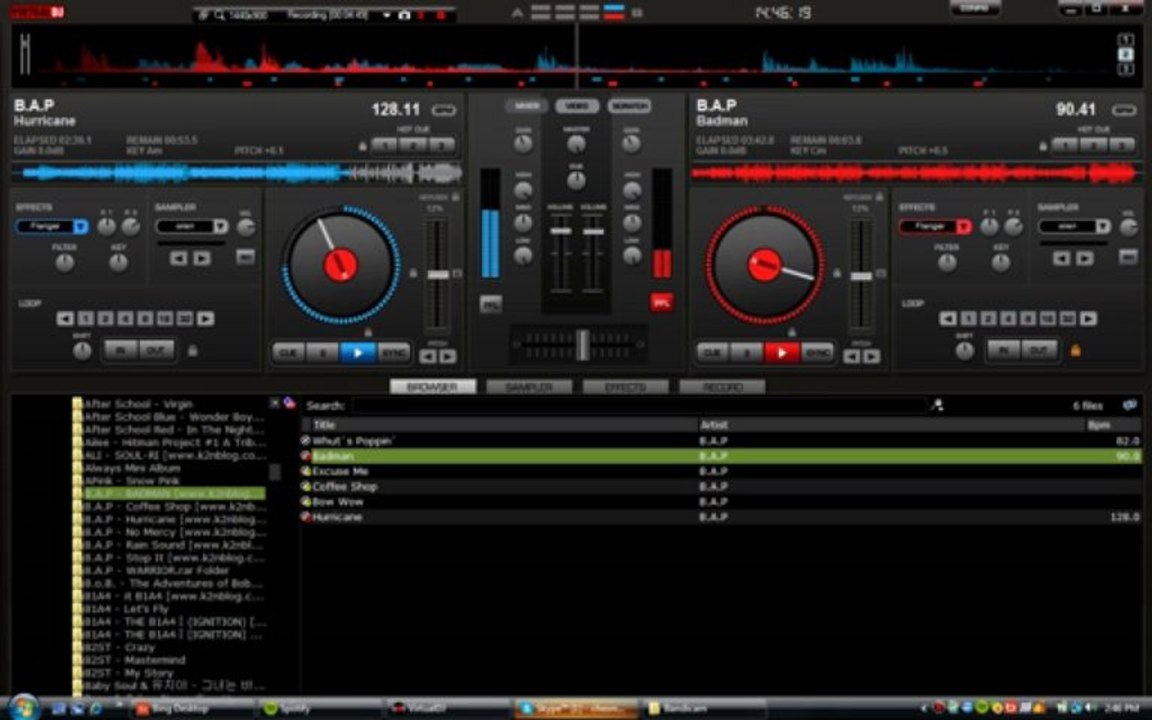1152x720 pixels.
Task: Open right deck Flanger effect dropdown
Action: (x=963, y=226)
